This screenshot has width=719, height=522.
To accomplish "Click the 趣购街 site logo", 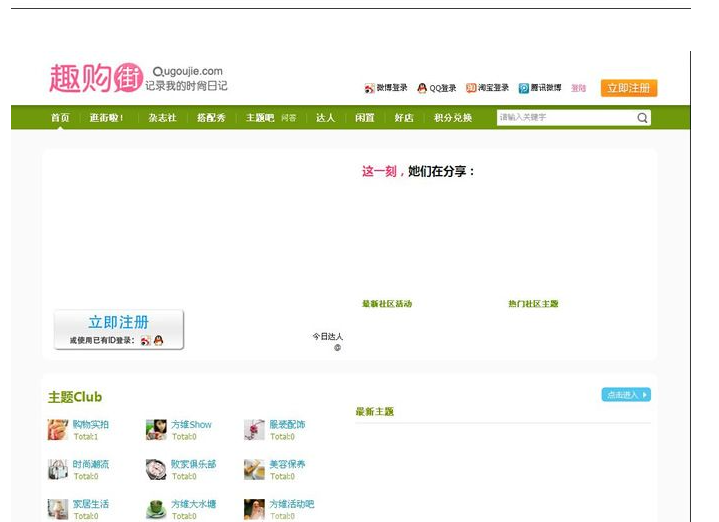I will [x=96, y=78].
